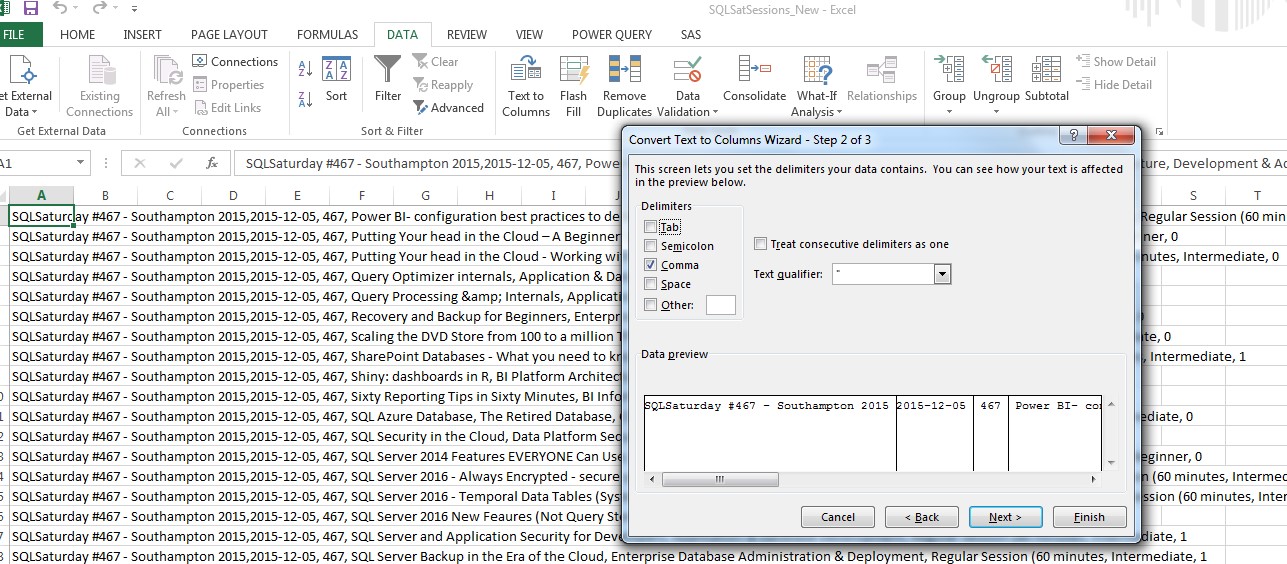Click the Refresh All icon
Image resolution: width=1287 pixels, height=564 pixels.
click(166, 86)
